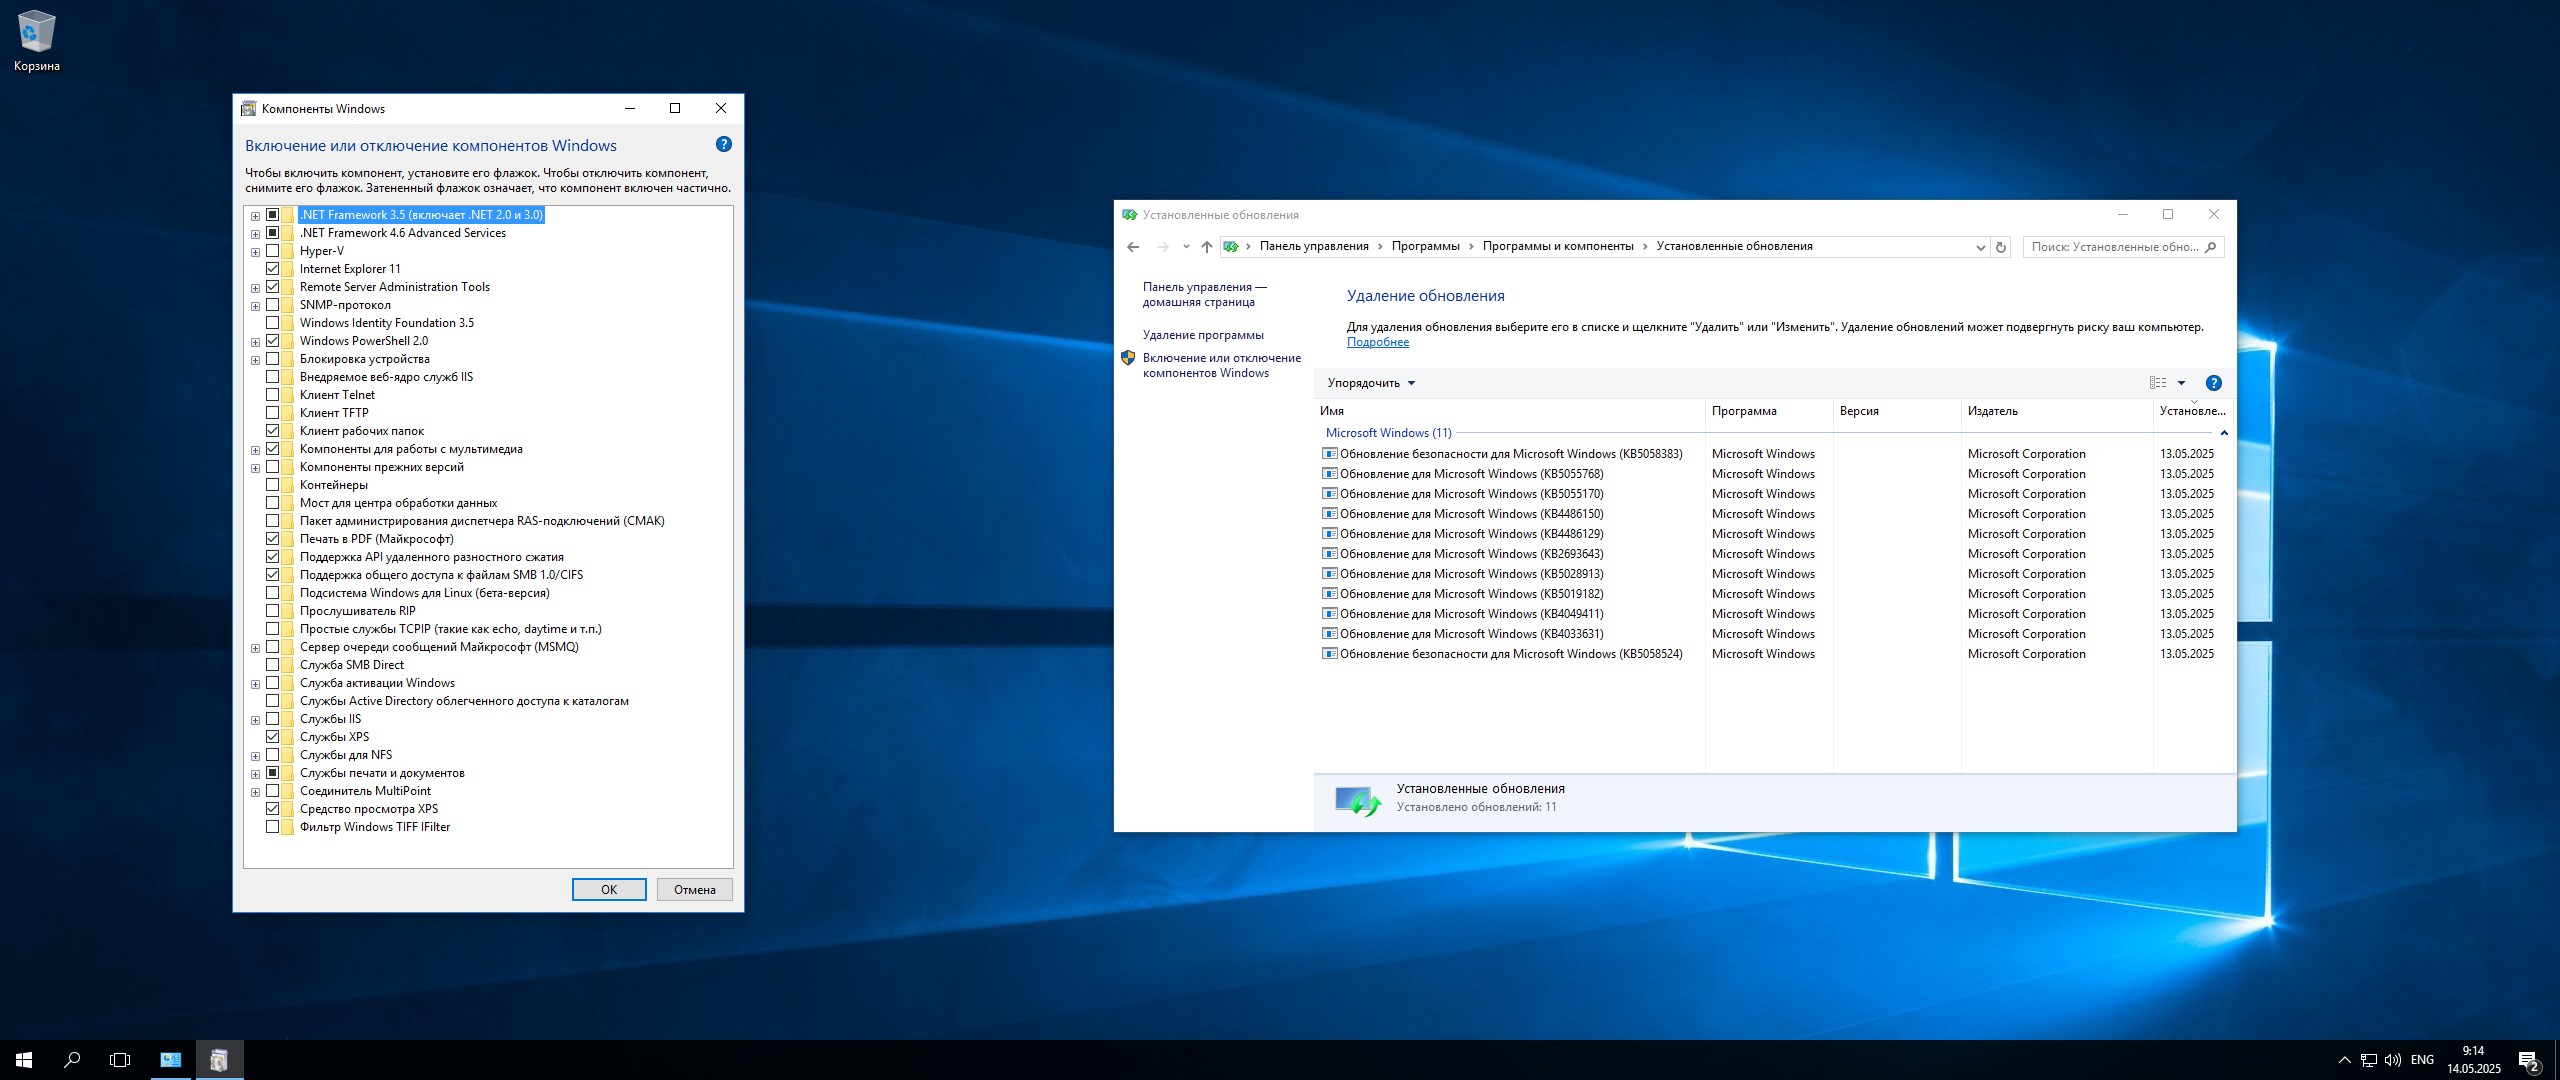Click the folder icon for Службы IIS

click(288, 719)
